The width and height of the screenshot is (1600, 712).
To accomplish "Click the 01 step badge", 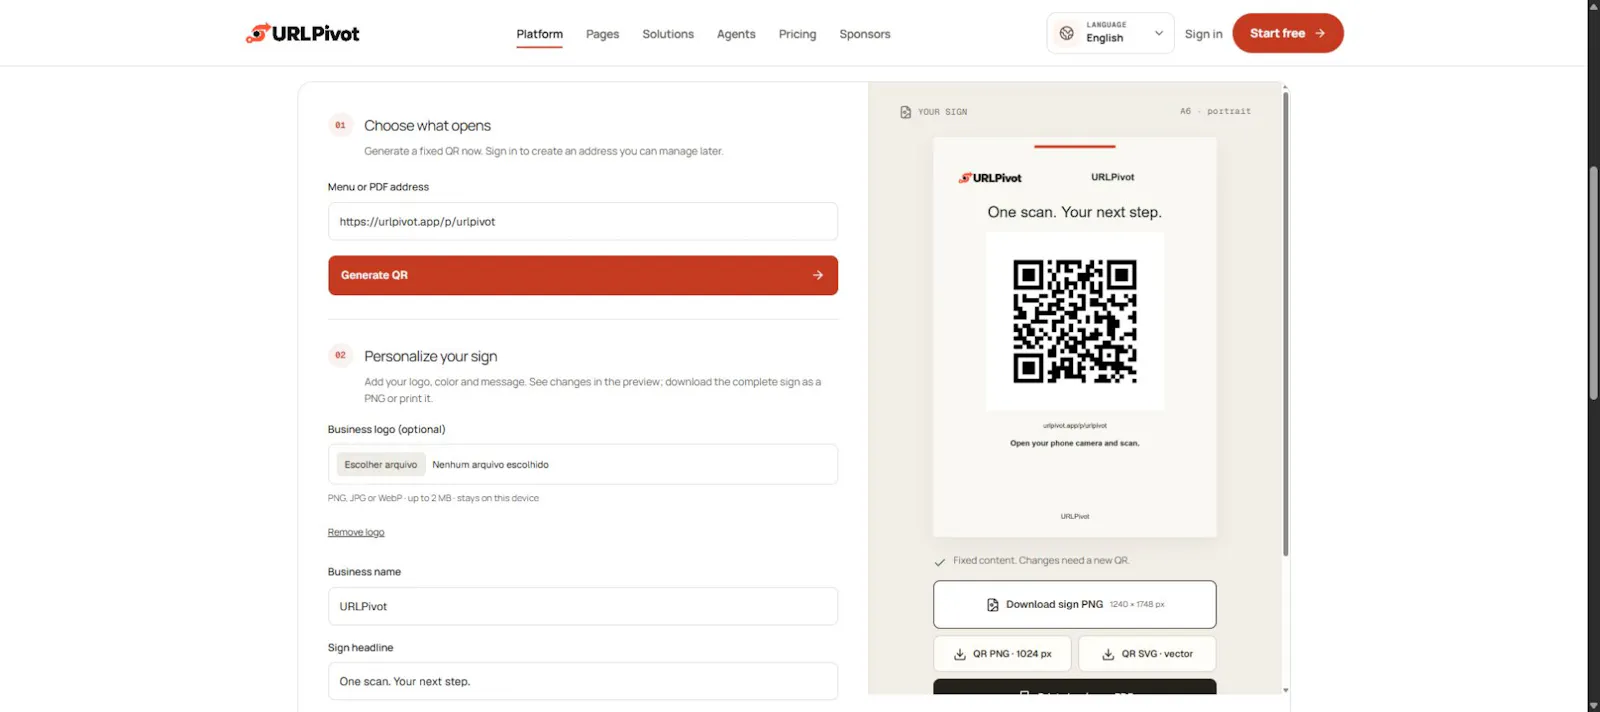I will (x=340, y=125).
